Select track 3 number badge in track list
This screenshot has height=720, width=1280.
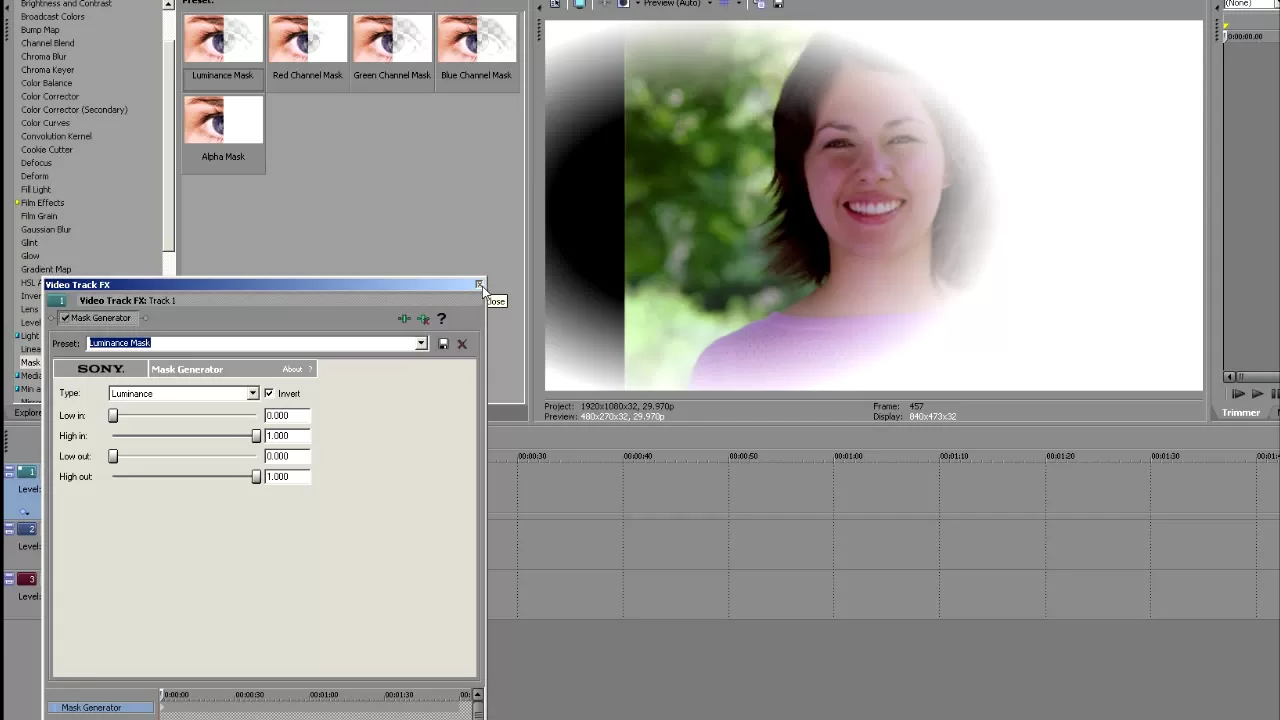click(29, 578)
